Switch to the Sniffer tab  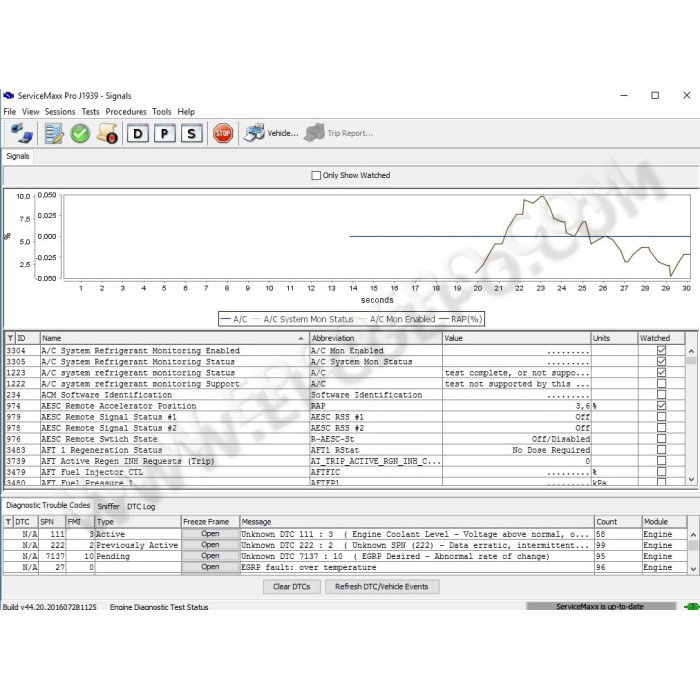click(108, 507)
